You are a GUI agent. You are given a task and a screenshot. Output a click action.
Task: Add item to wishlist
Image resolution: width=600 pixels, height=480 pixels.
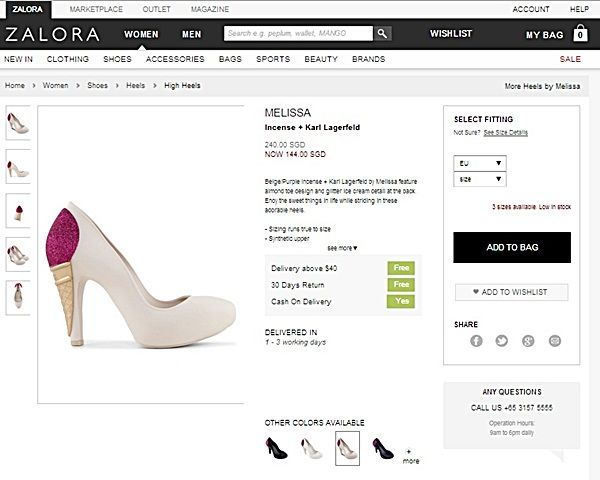[x=512, y=292]
